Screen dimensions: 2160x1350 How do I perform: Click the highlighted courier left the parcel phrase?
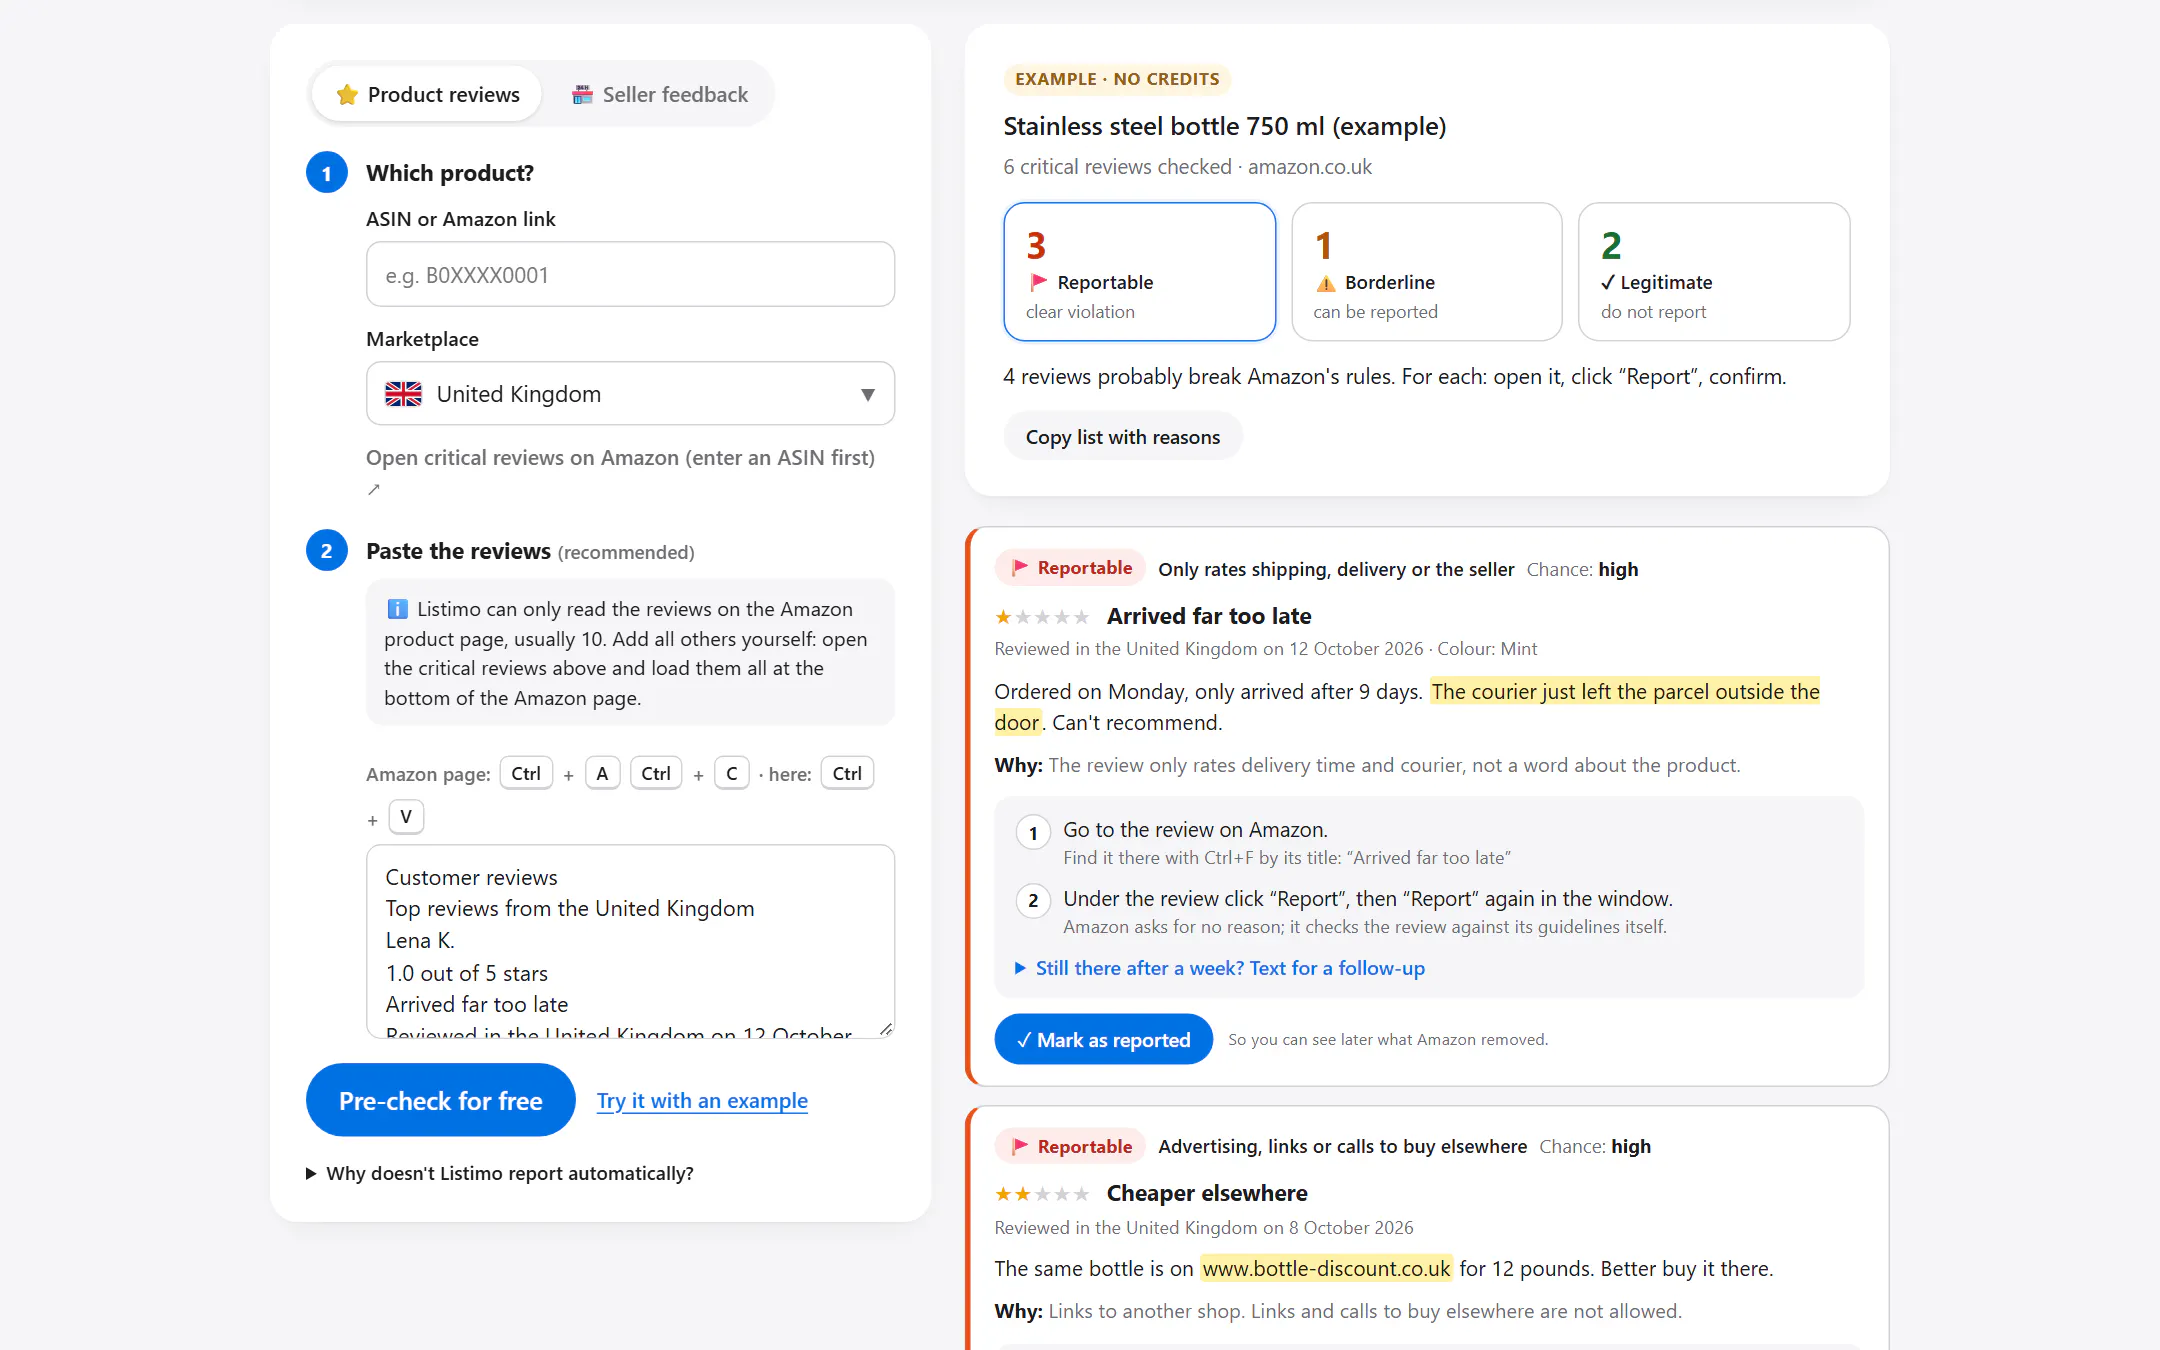[1625, 691]
